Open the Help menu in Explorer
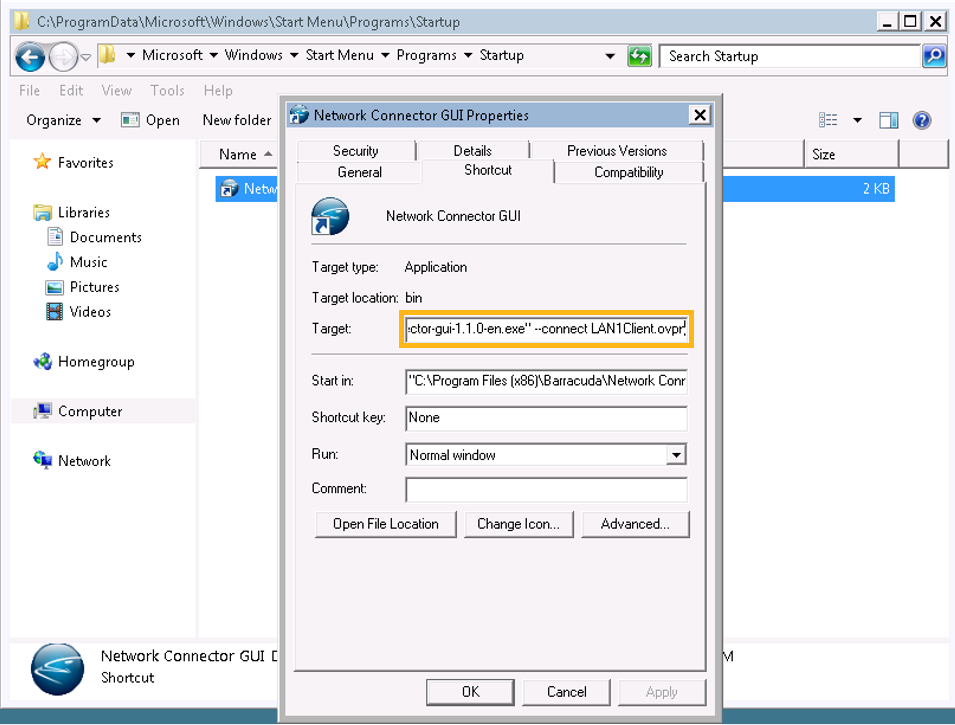This screenshot has height=725, width=955. coord(218,91)
